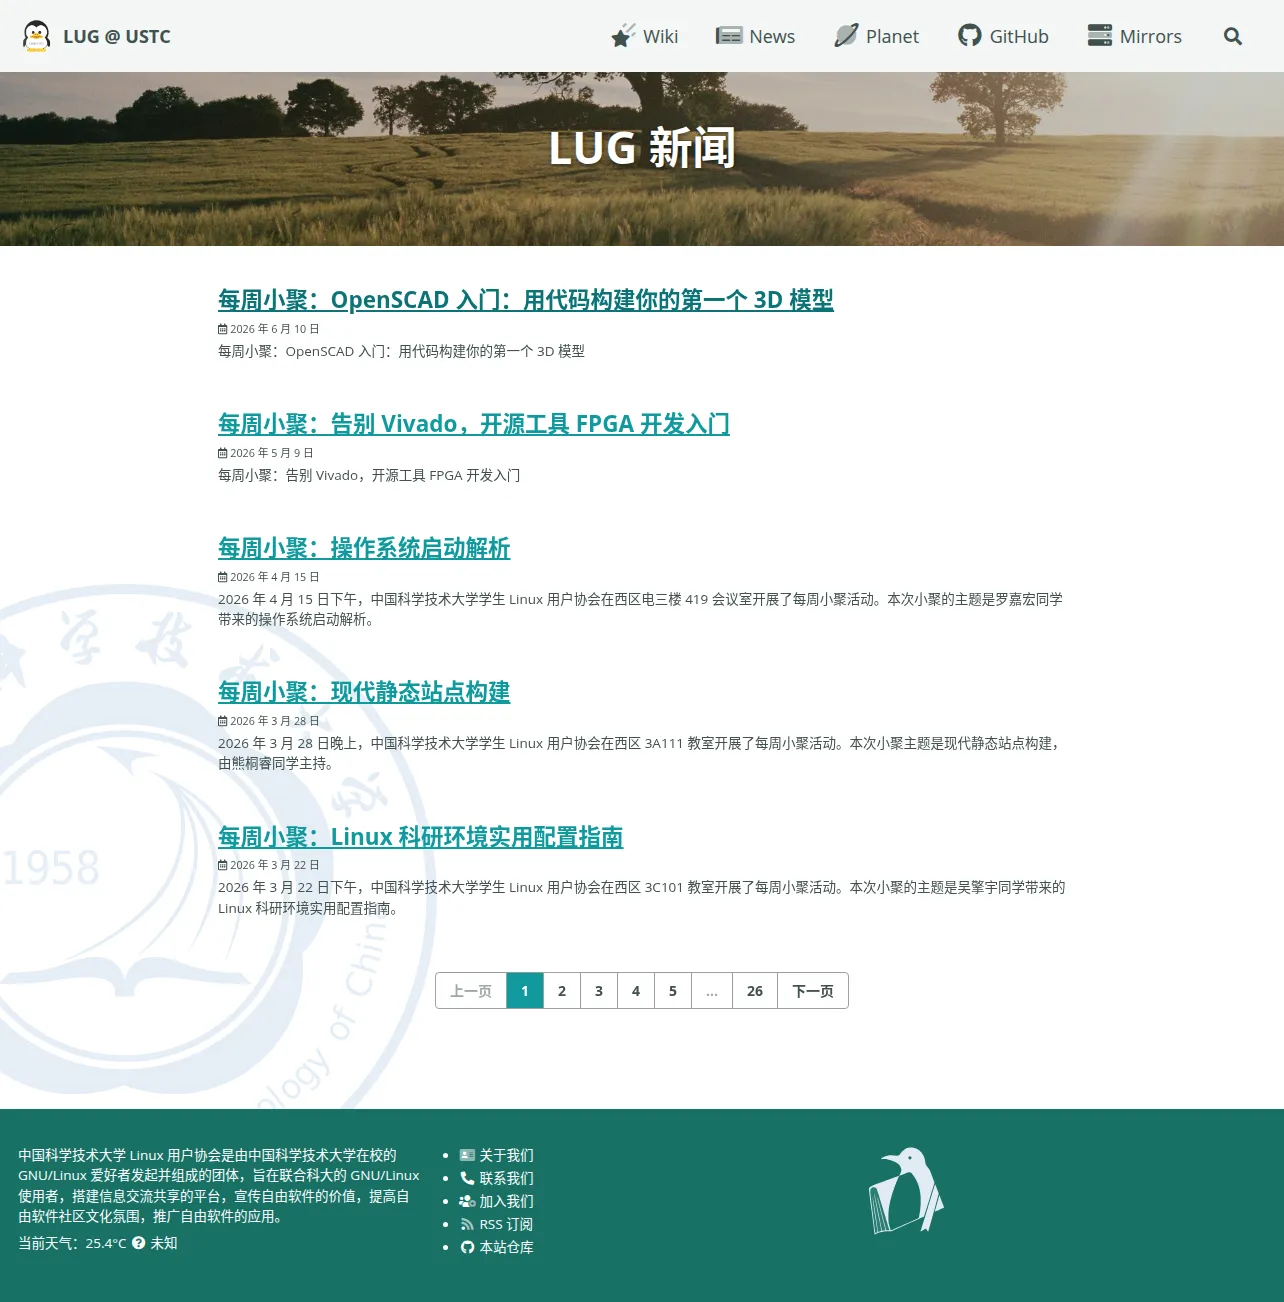Viewport: 1284px width, 1302px height.
Task: Open the Wiki menu item
Action: click(645, 36)
